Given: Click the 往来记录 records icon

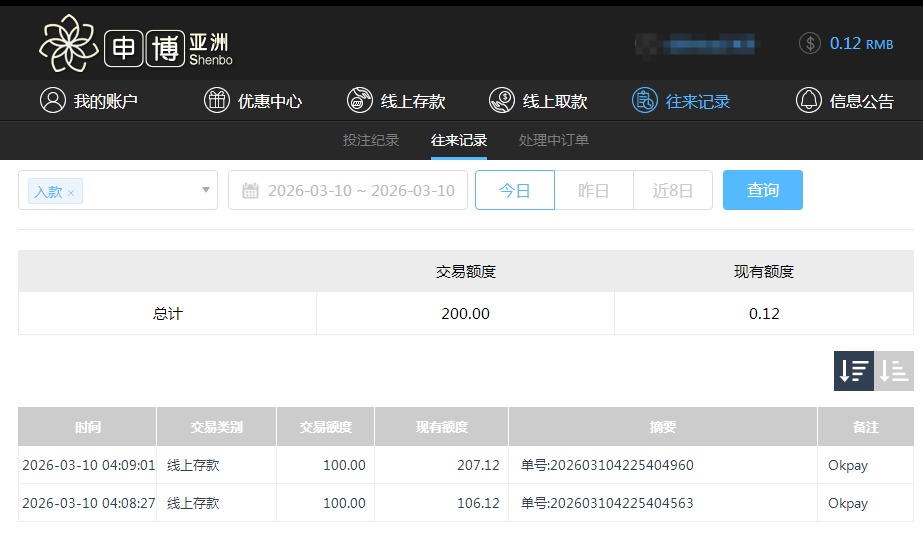Looking at the screenshot, I should [645, 100].
